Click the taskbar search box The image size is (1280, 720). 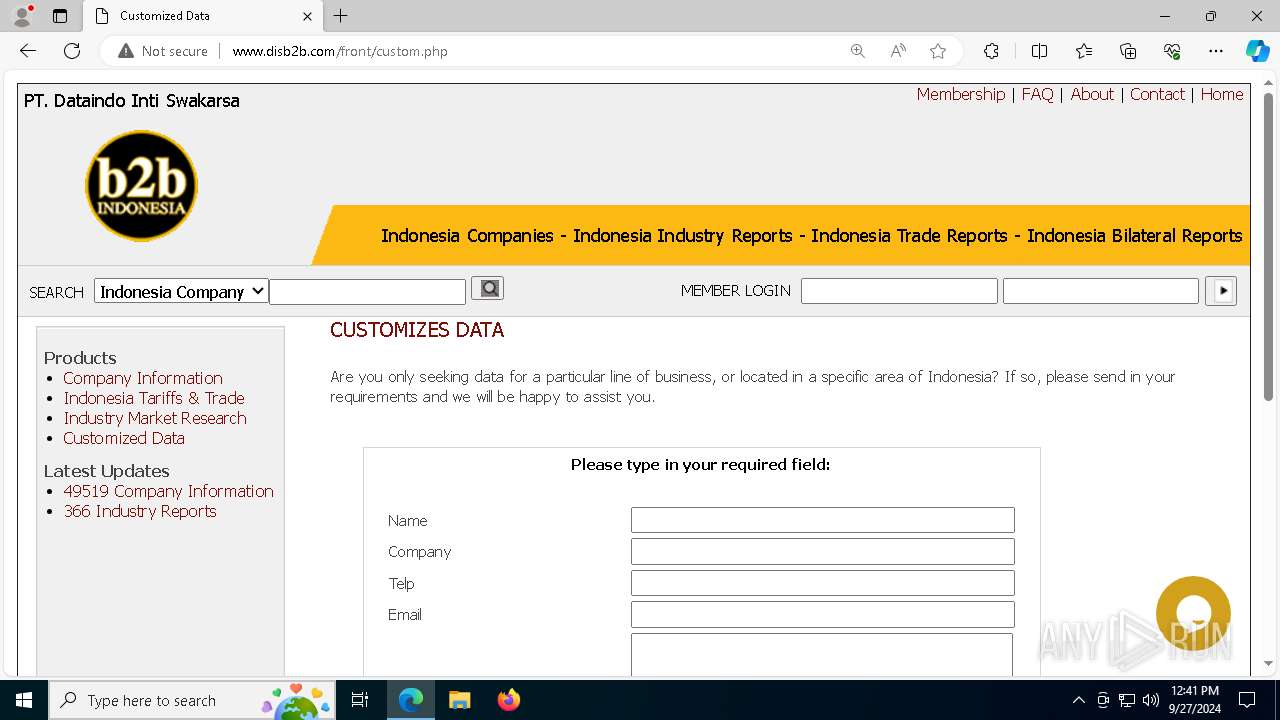tap(191, 700)
